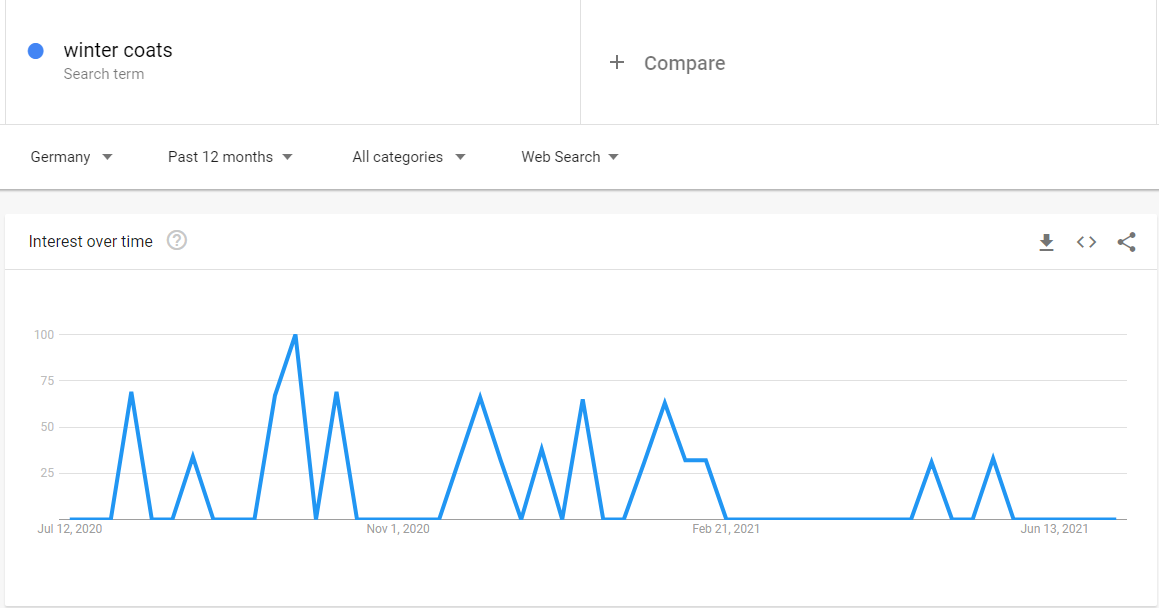Open the embed code icon
The height and width of the screenshot is (608, 1159).
coord(1086,242)
